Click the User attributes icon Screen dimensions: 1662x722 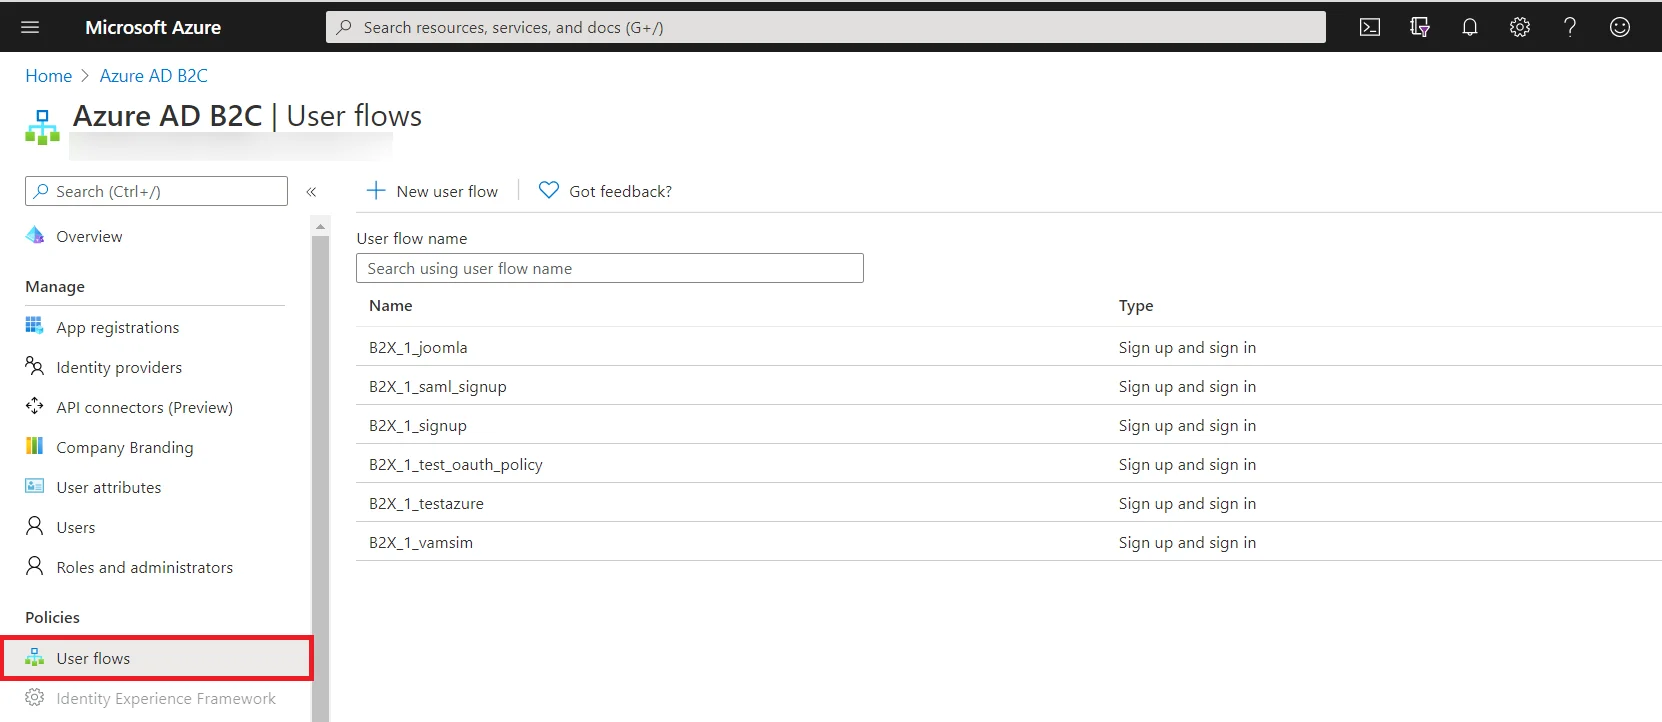point(35,486)
